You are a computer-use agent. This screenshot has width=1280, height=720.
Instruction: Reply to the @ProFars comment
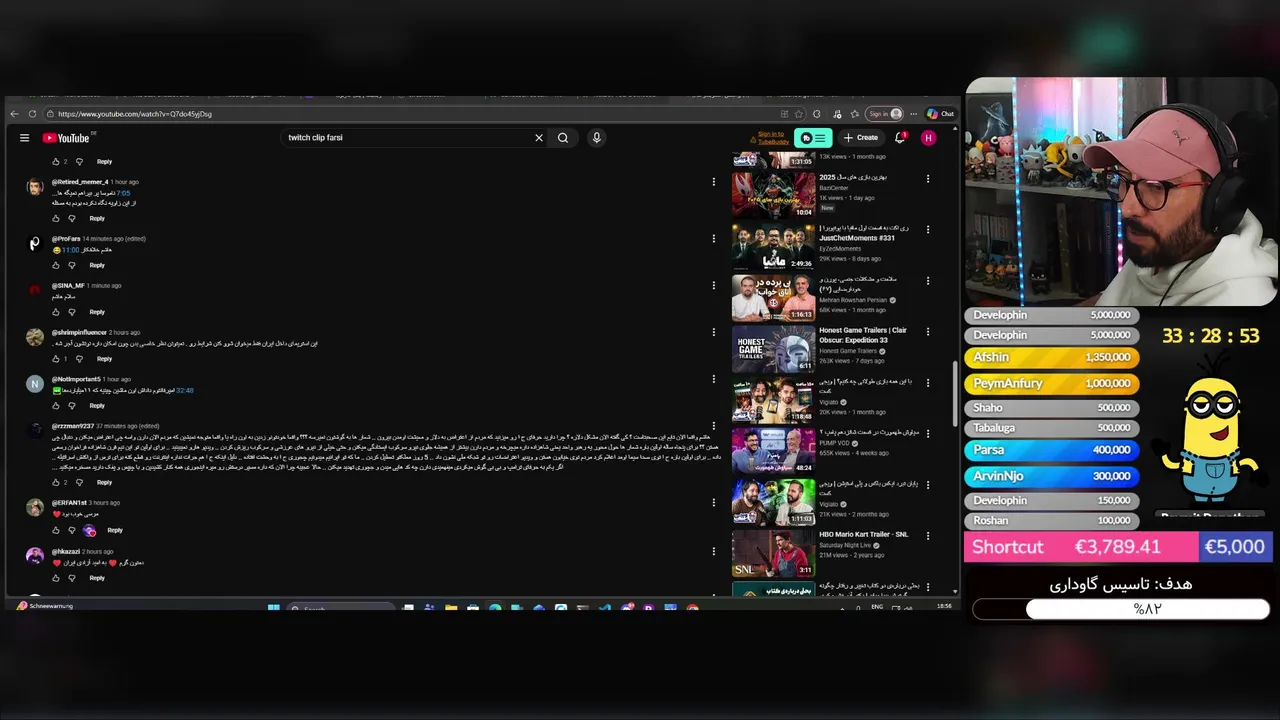point(97,265)
